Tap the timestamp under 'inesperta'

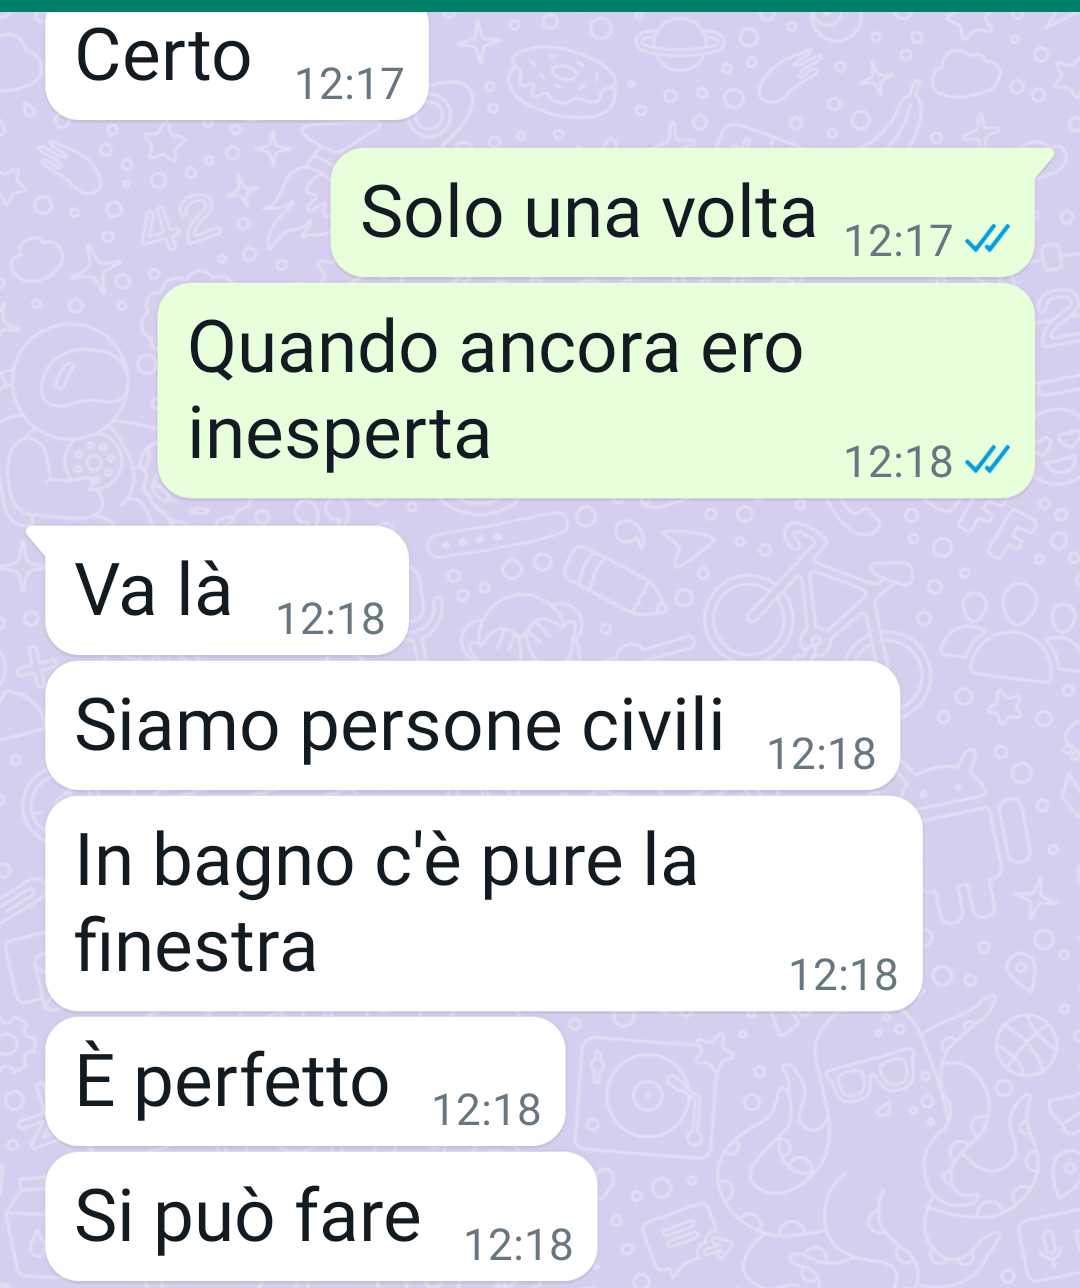898,462
